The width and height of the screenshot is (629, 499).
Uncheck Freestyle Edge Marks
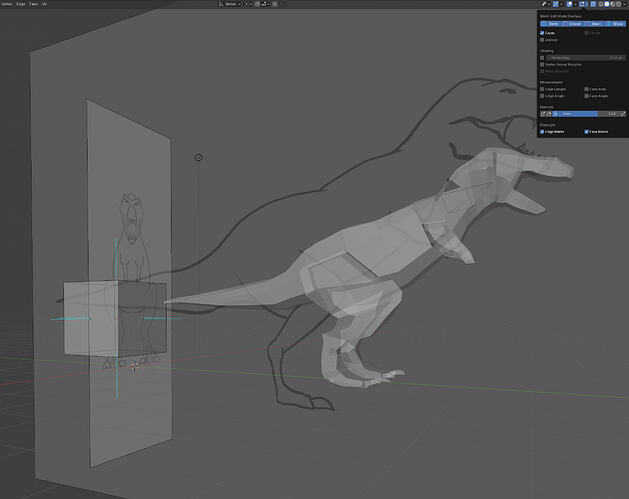tap(542, 132)
